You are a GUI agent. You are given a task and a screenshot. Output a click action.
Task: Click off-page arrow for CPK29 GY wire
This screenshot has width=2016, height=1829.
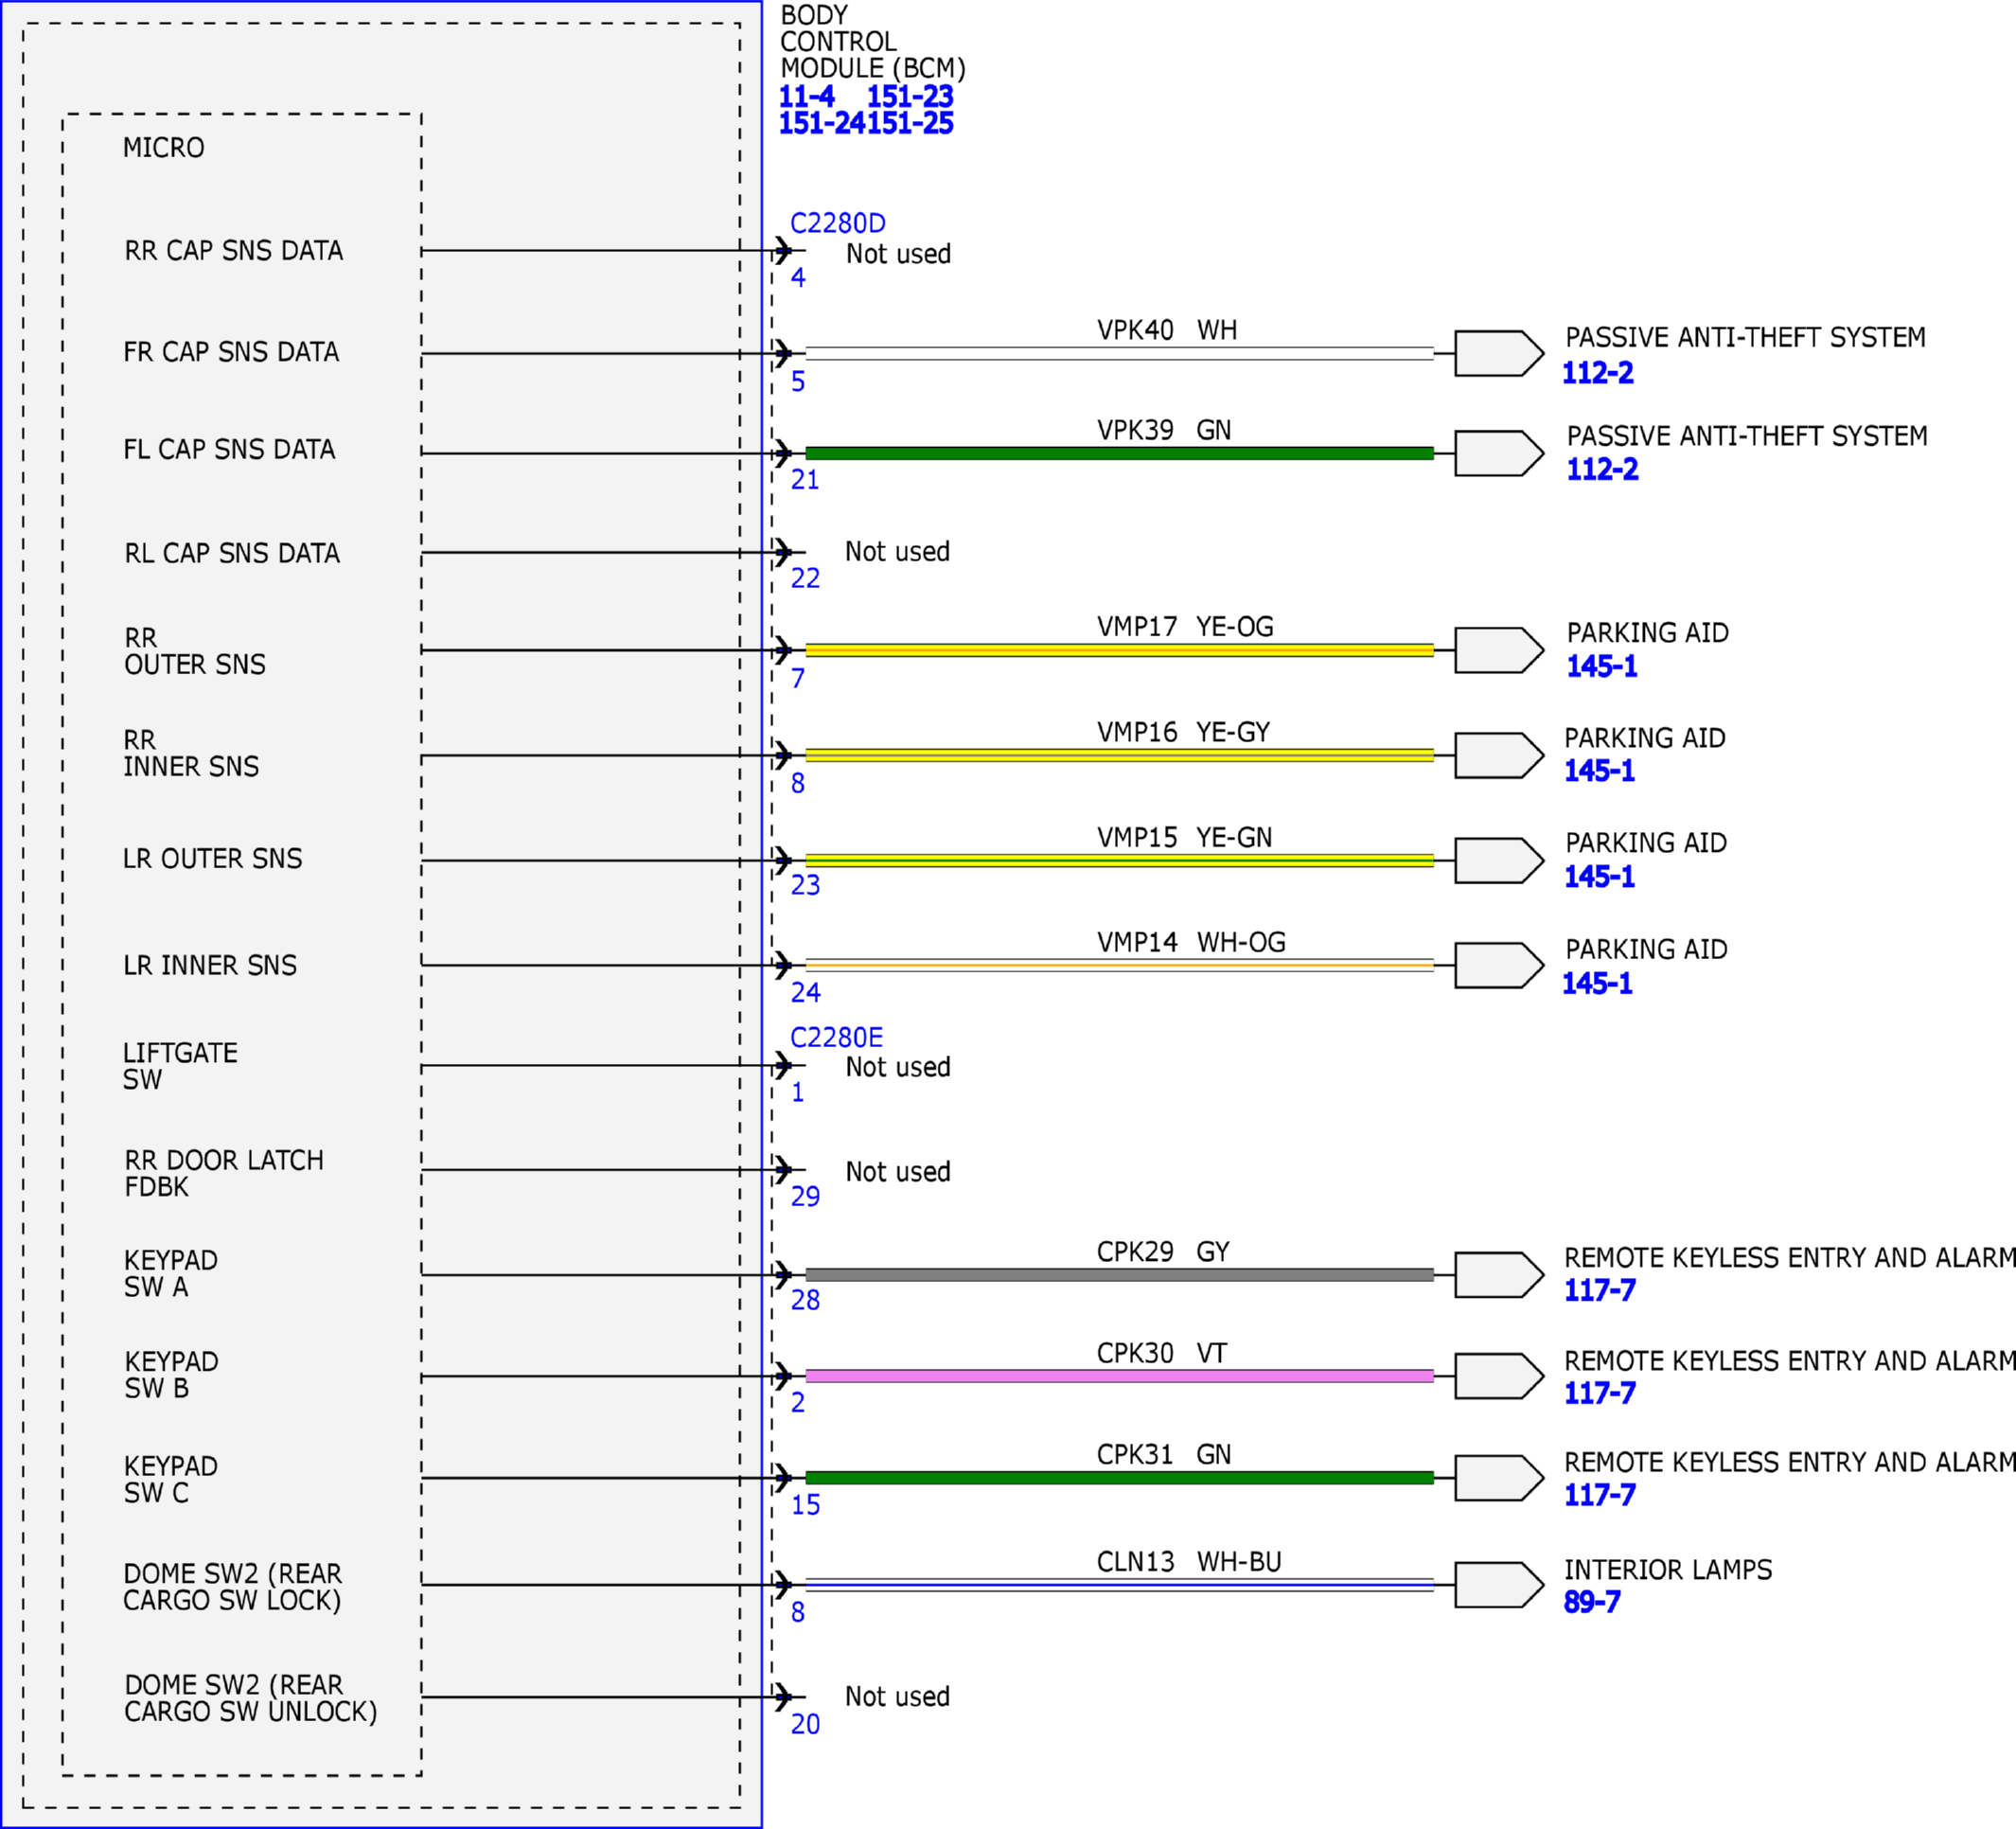click(1499, 1275)
